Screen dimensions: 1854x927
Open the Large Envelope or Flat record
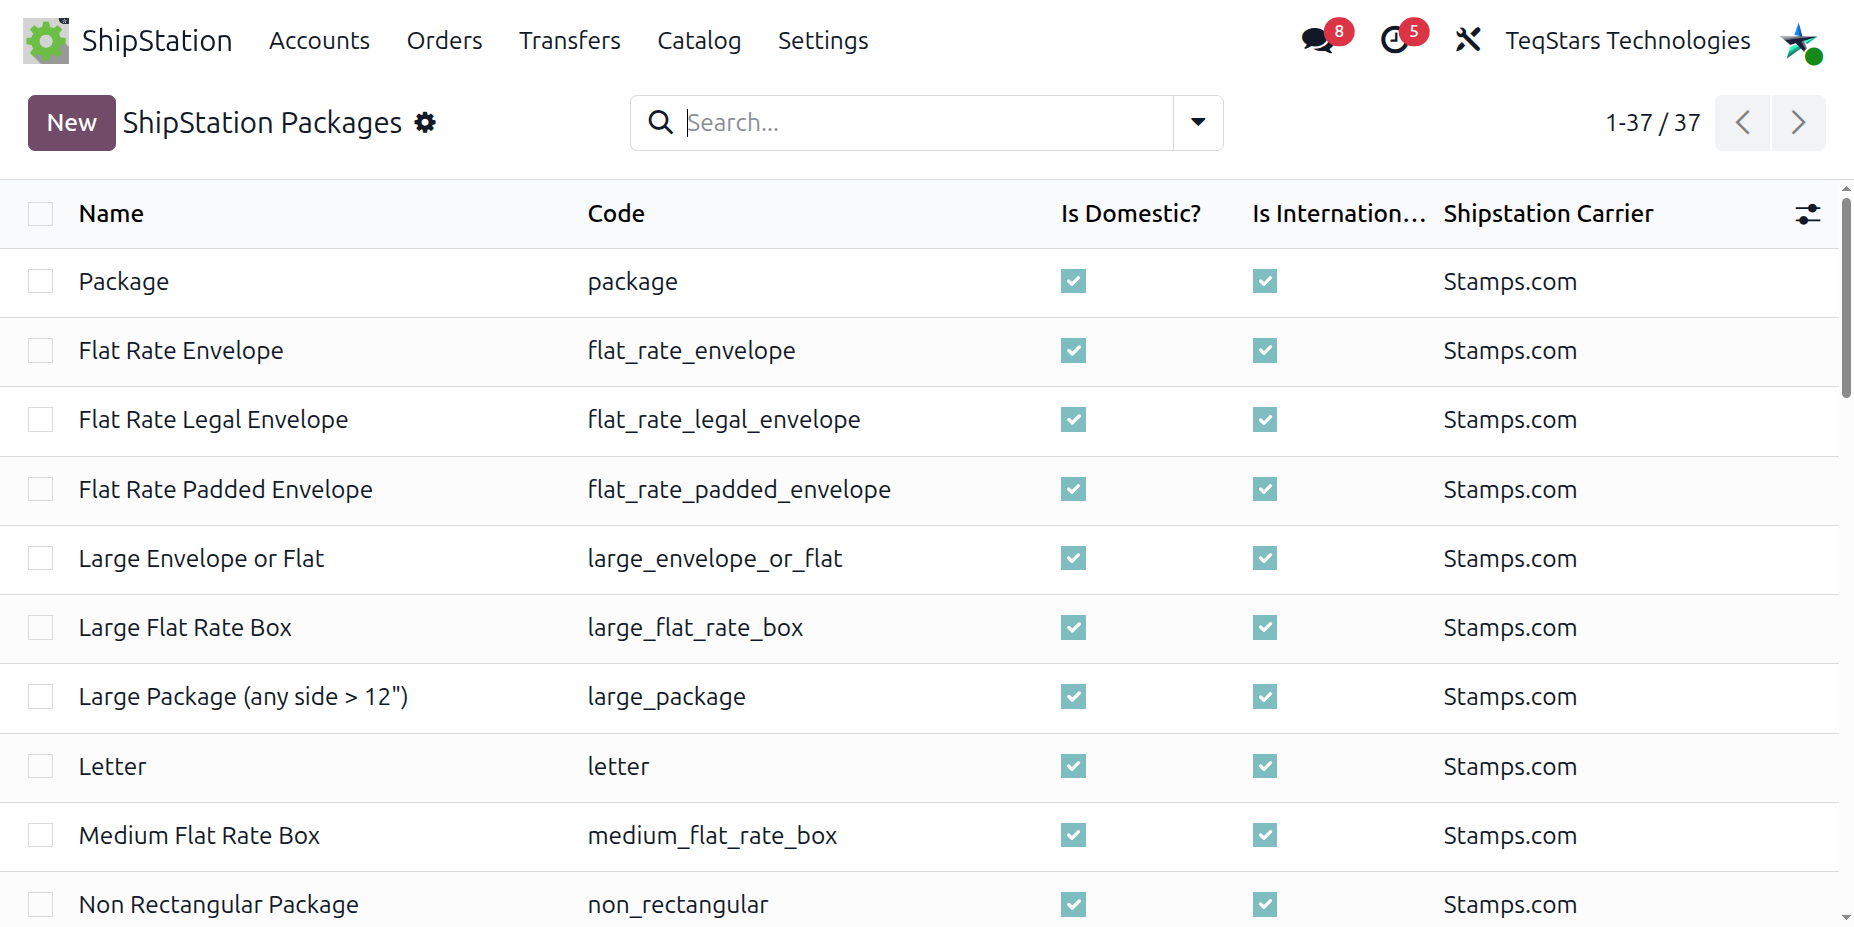click(x=201, y=559)
